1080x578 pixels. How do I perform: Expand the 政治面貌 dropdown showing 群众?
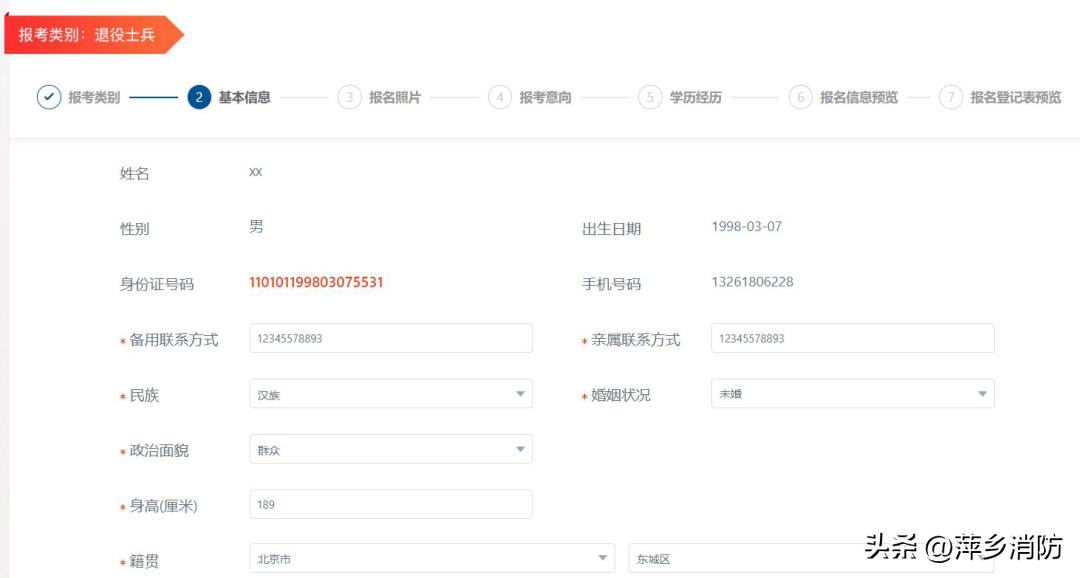point(390,449)
